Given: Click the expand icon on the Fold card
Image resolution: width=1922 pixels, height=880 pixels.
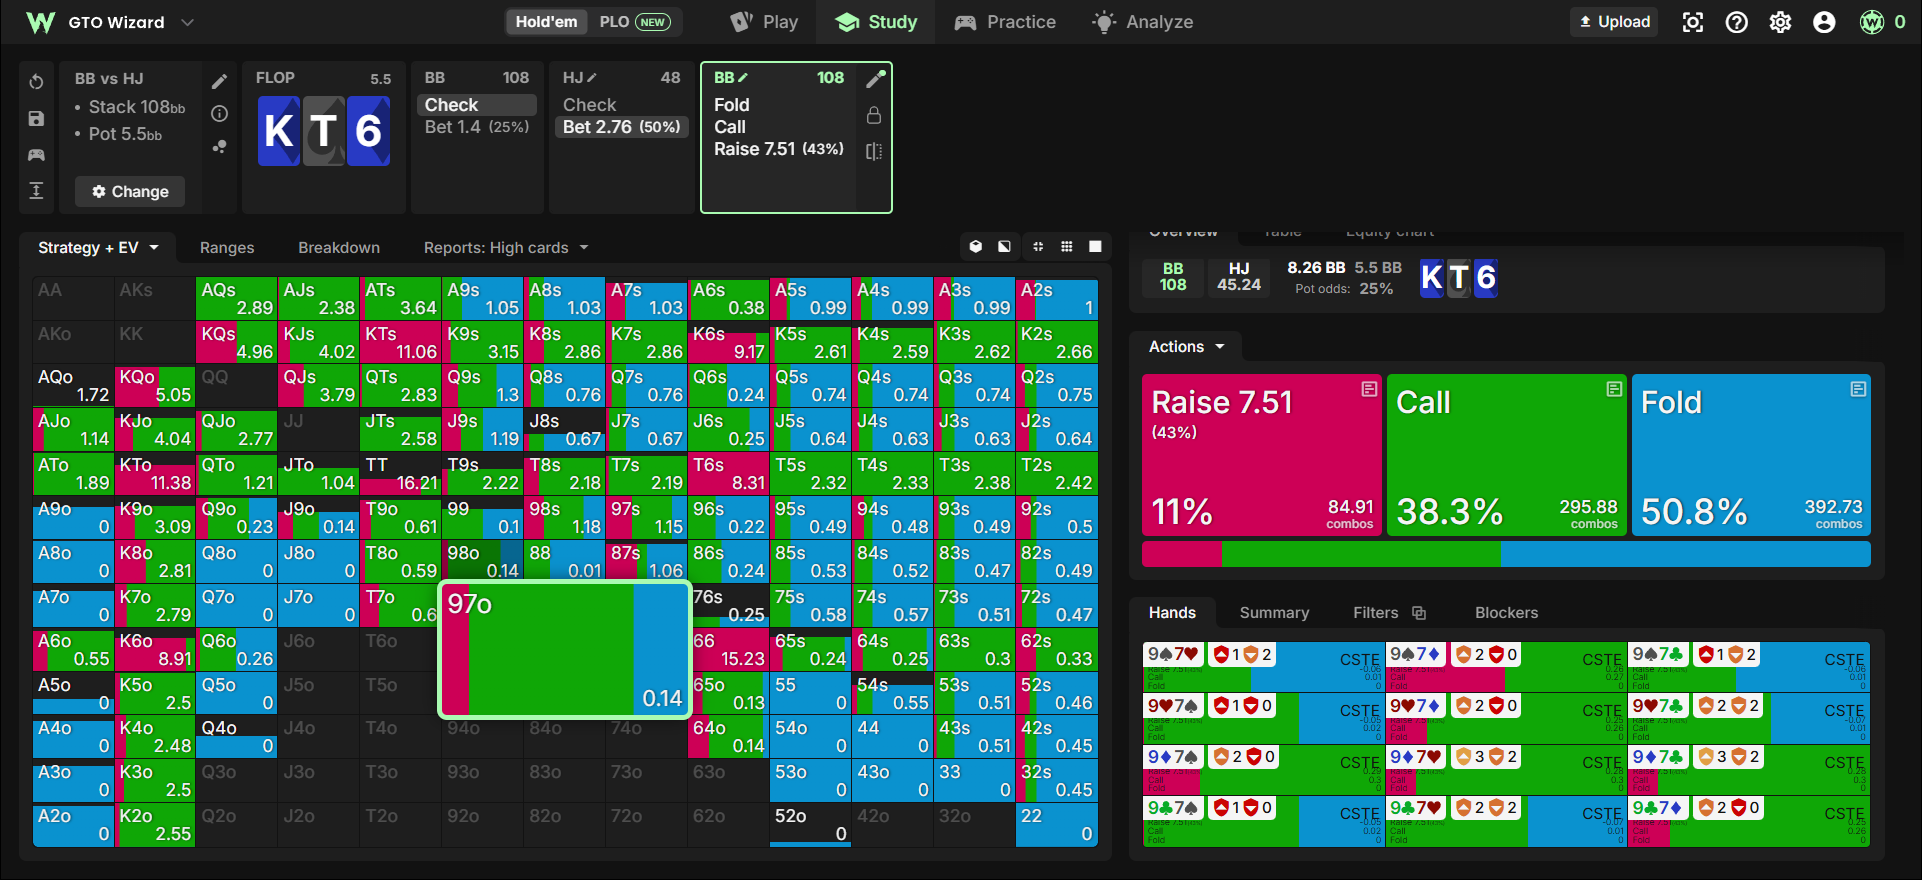Looking at the screenshot, I should click(1859, 389).
